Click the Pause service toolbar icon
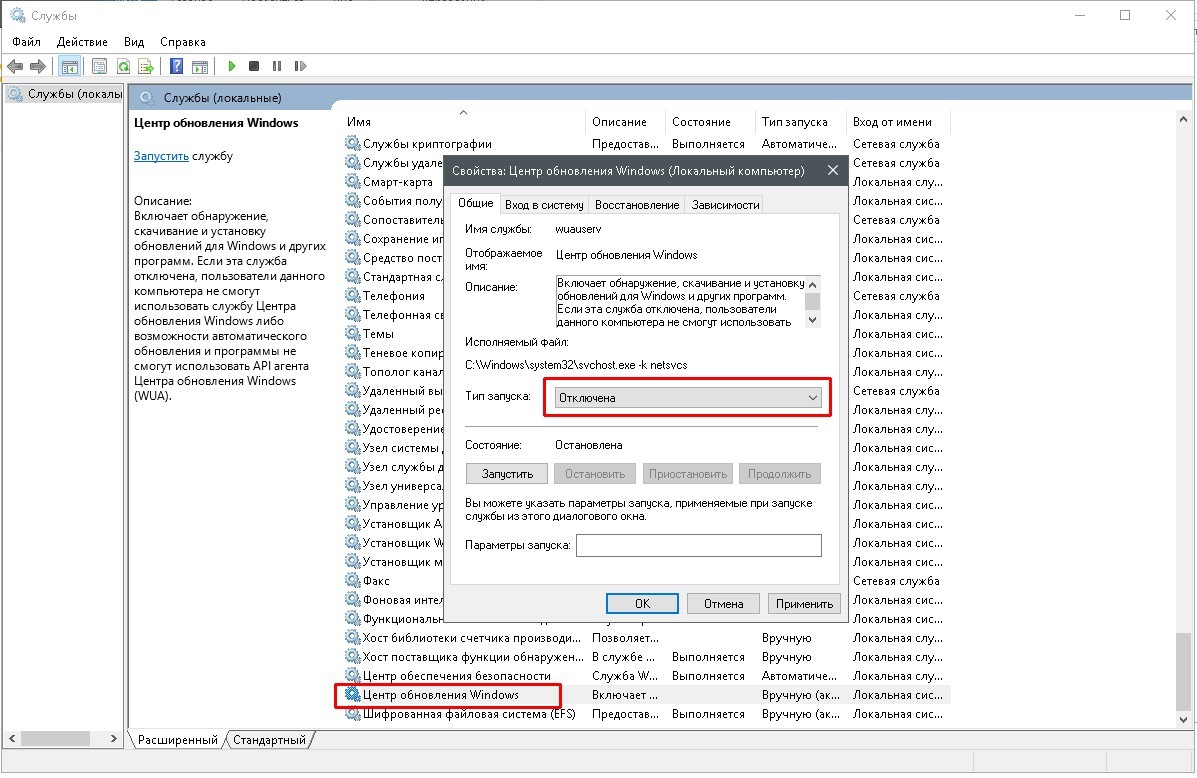Image resolution: width=1197 pixels, height=778 pixels. click(277, 66)
